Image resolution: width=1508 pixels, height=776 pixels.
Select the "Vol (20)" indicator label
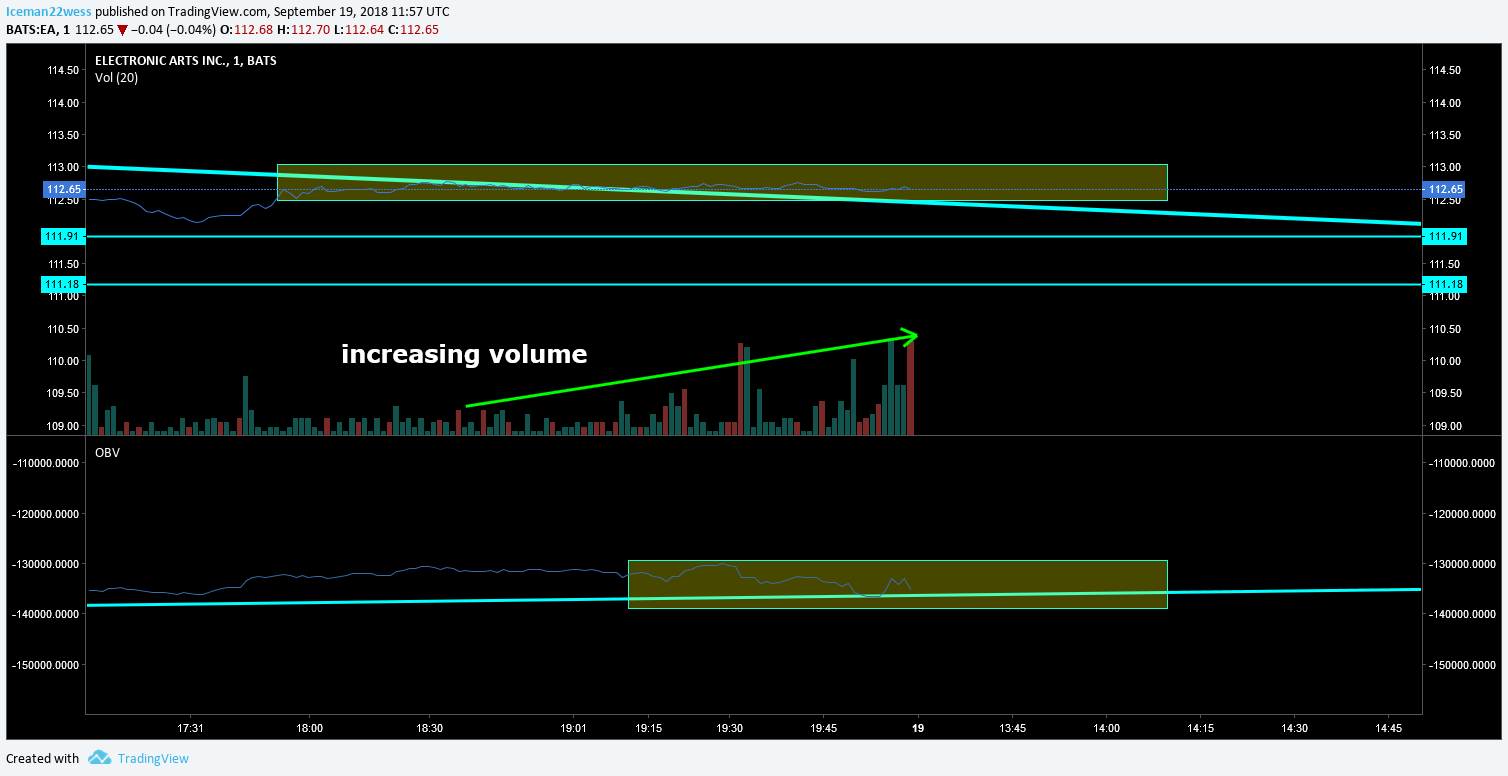pyautogui.click(x=116, y=77)
